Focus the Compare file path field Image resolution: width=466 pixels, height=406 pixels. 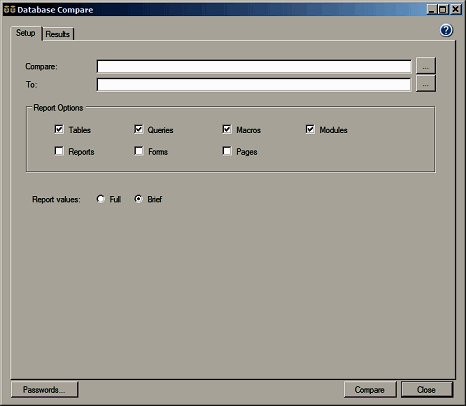coord(254,66)
